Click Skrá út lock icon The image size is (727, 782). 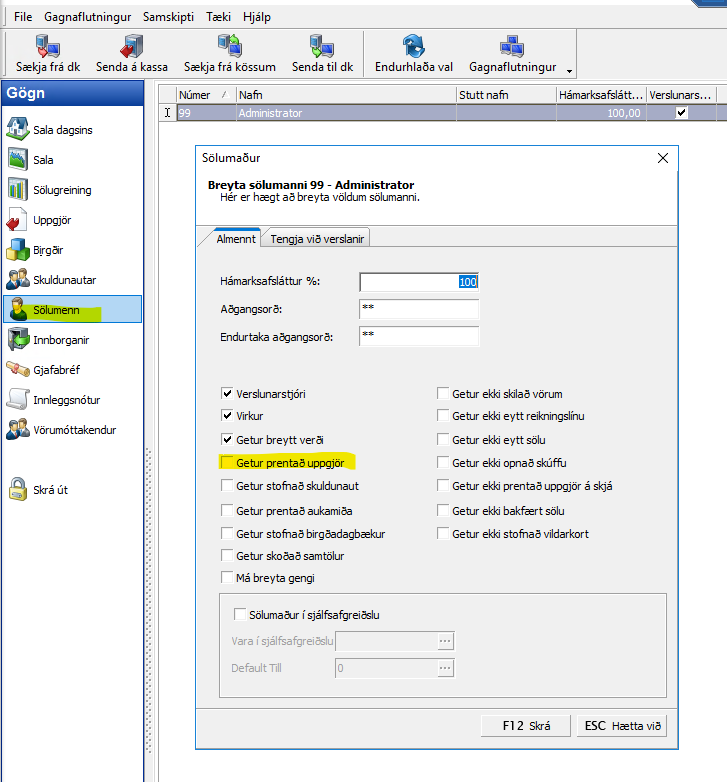[x=18, y=490]
